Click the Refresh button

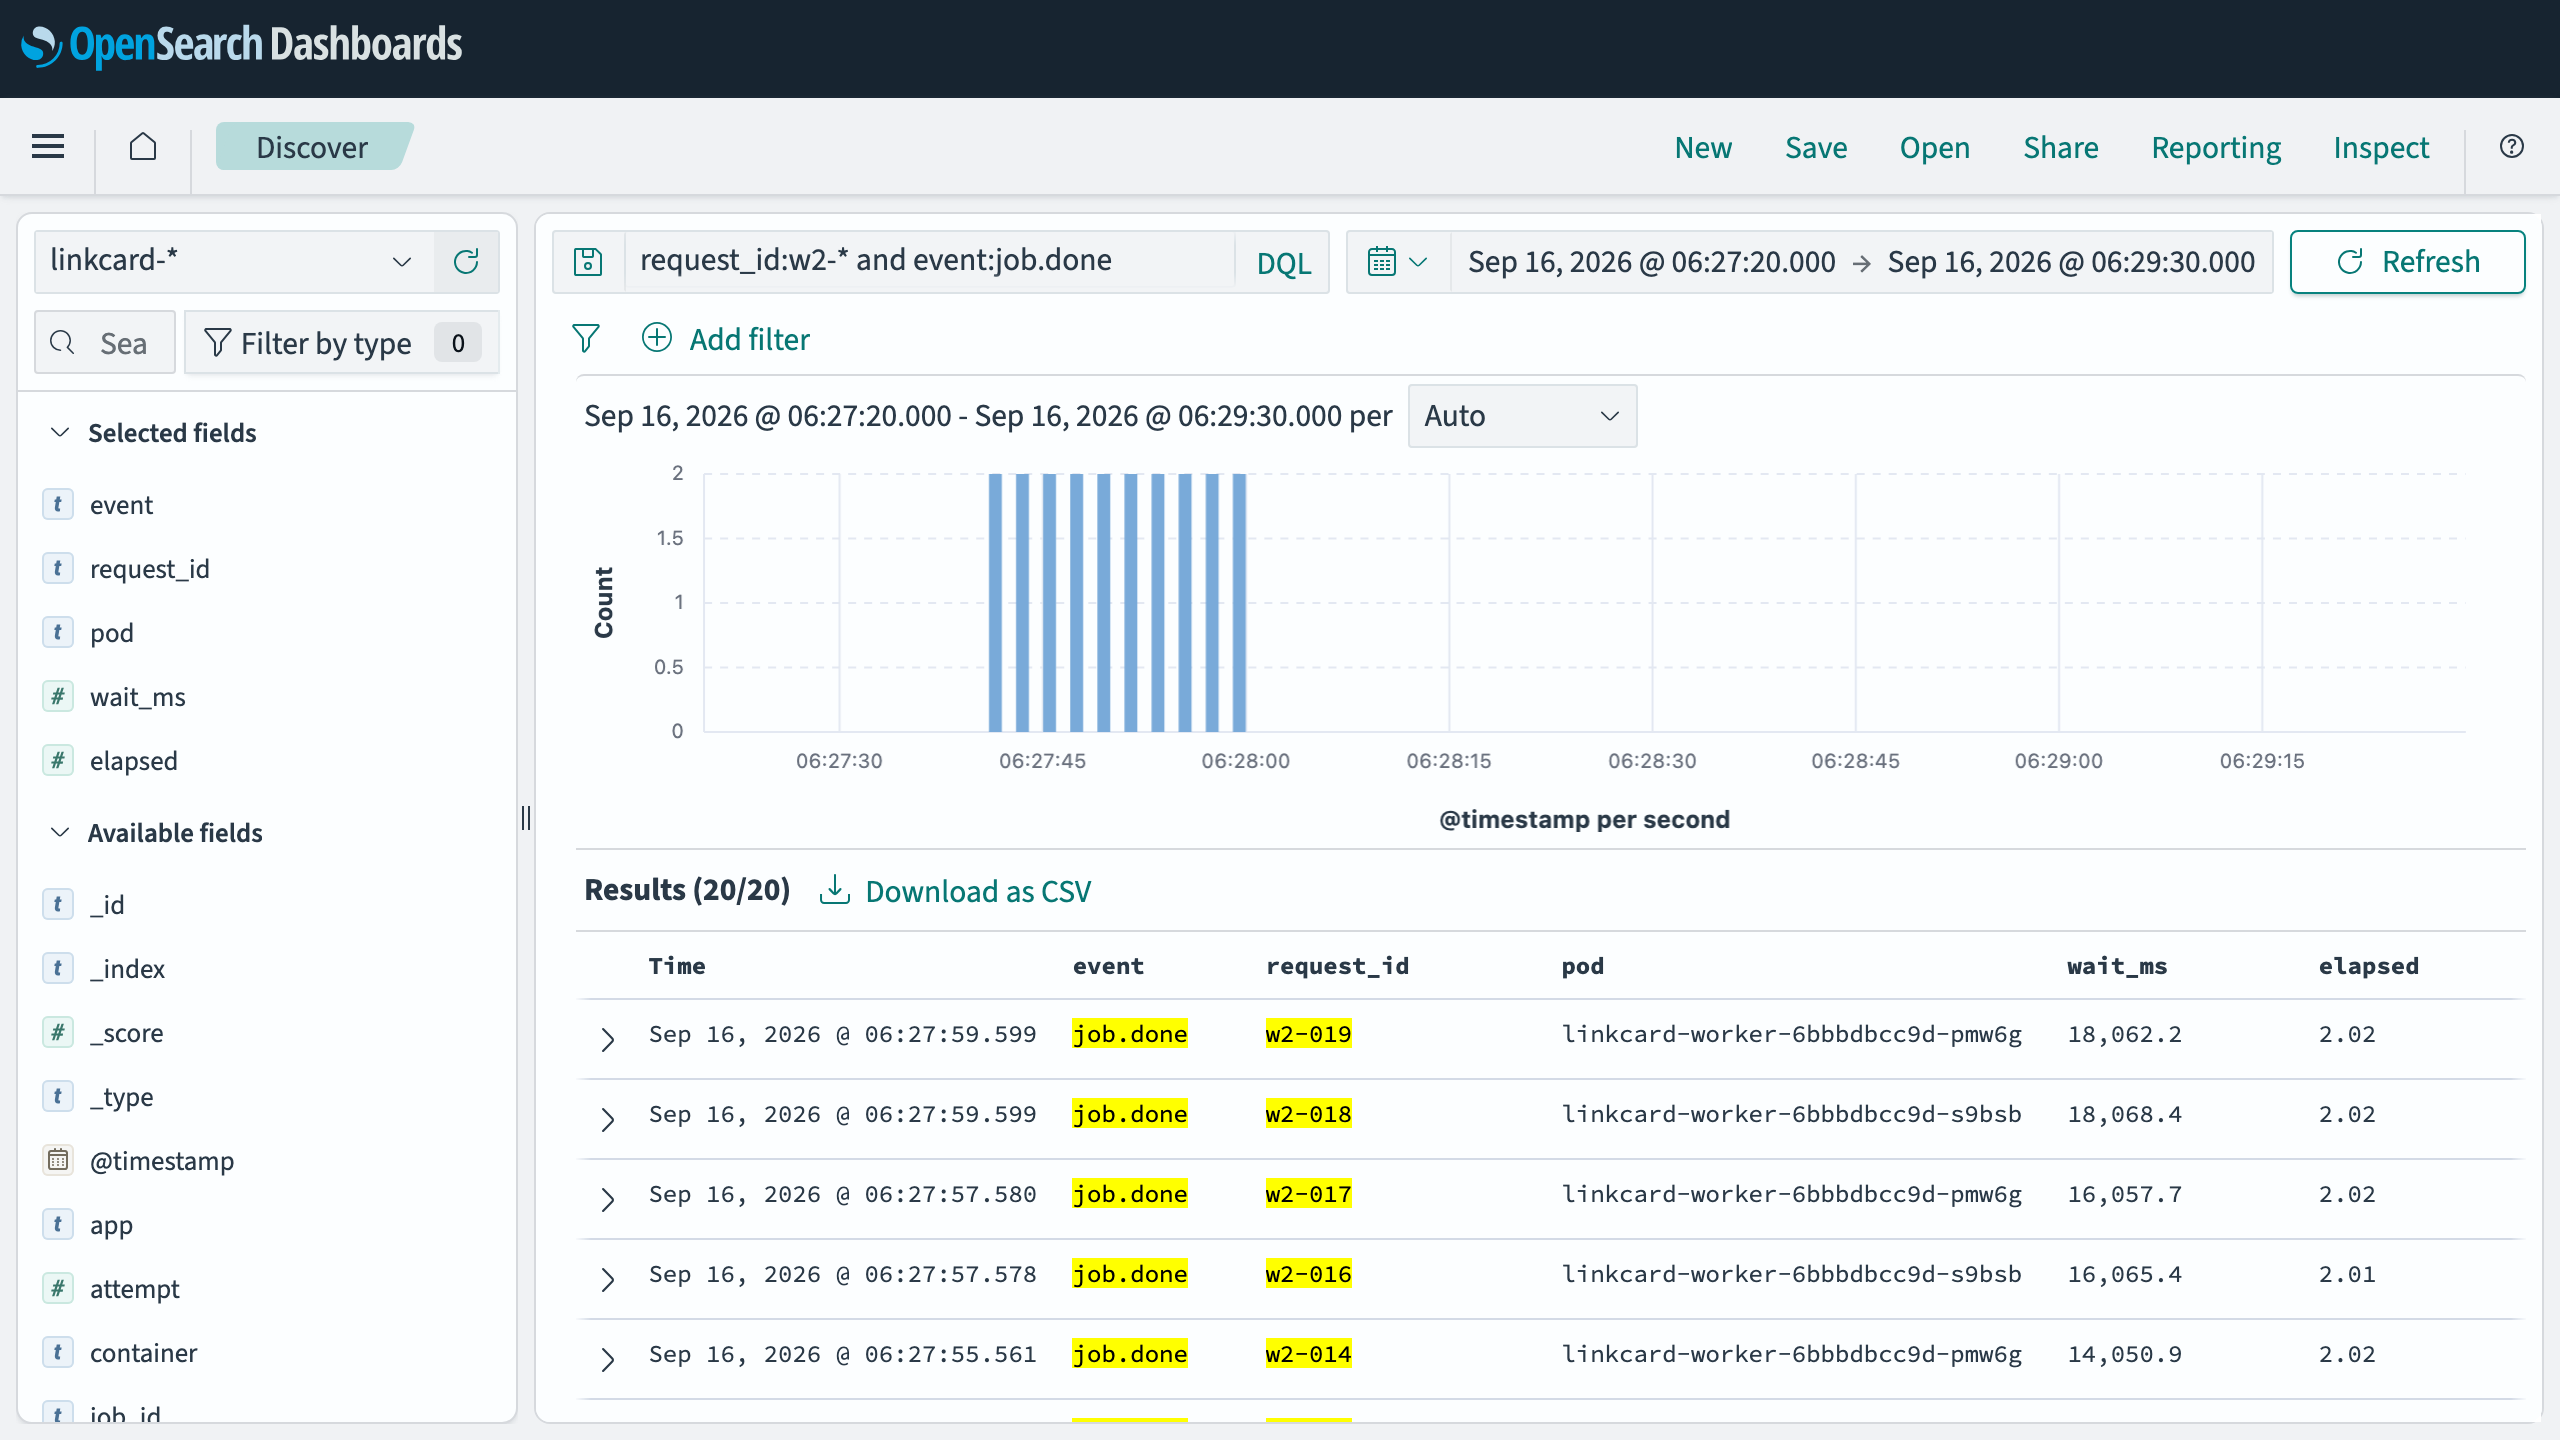[x=2407, y=262]
